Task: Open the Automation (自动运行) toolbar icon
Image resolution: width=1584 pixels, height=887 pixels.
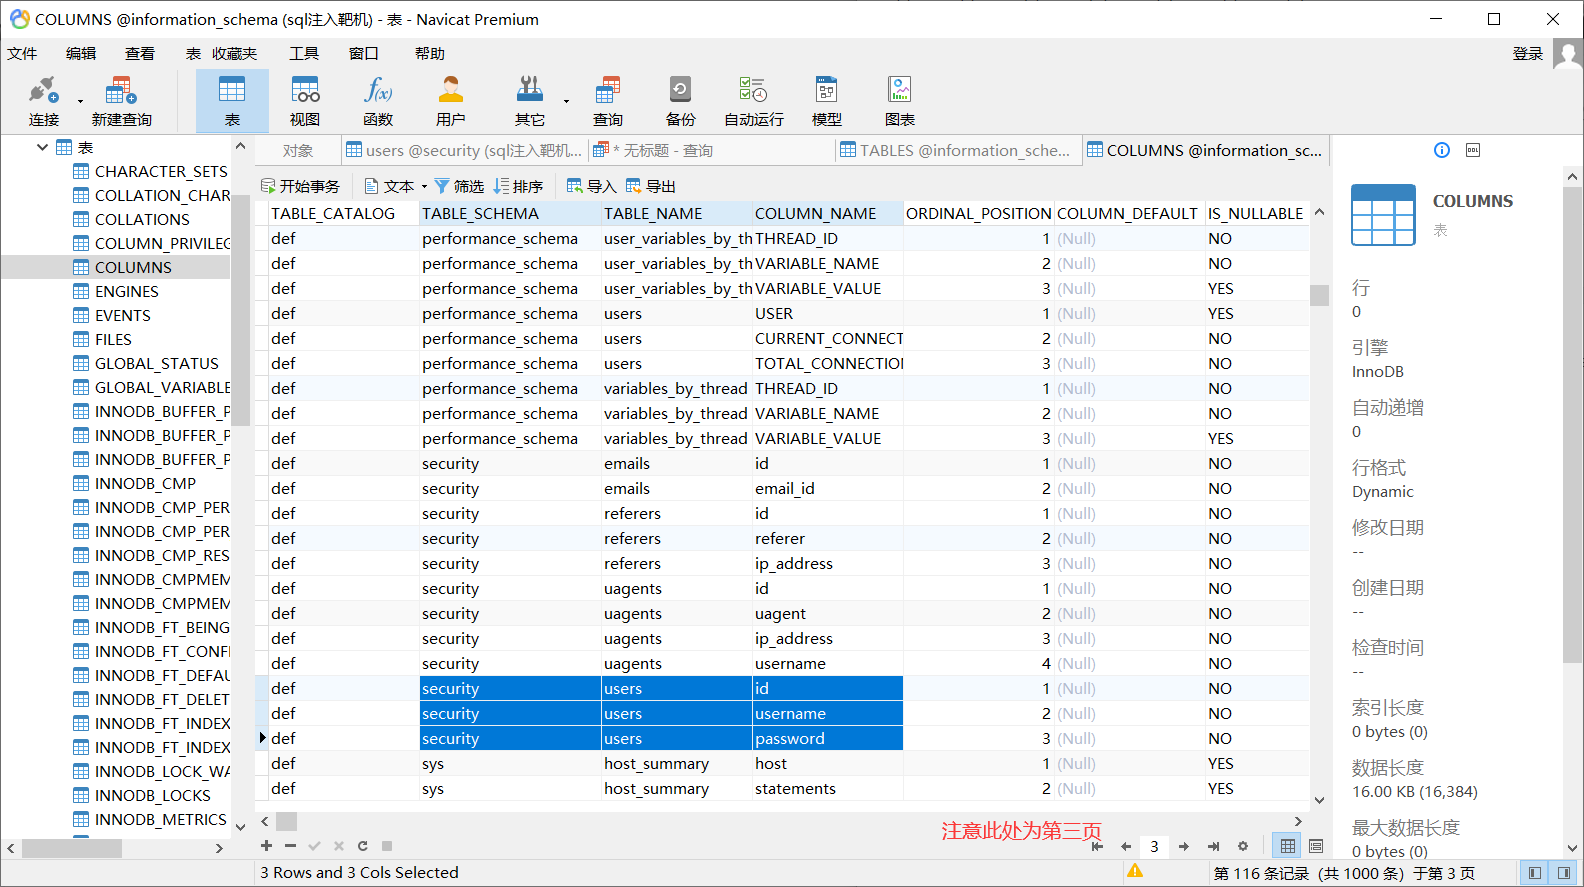Action: [754, 100]
